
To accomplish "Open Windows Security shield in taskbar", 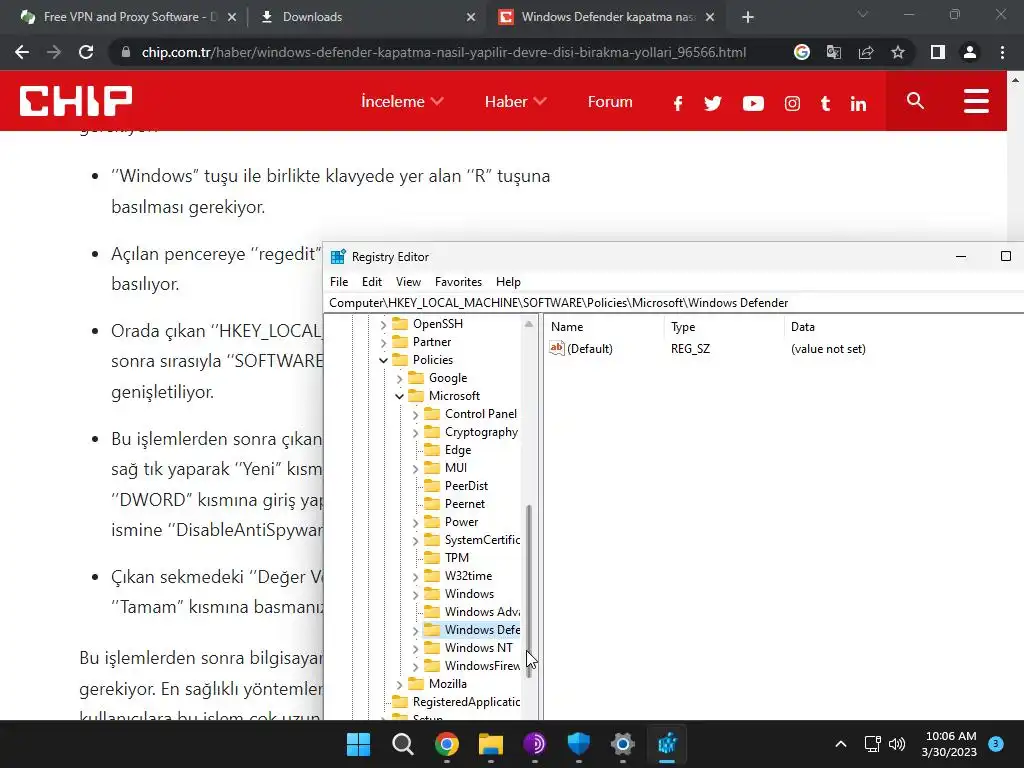I will [579, 744].
